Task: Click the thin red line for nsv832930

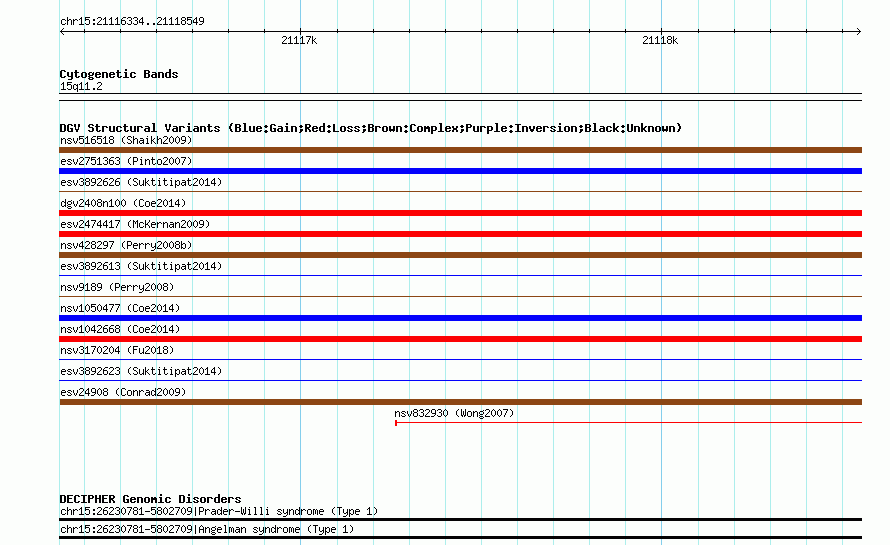Action: tap(628, 423)
